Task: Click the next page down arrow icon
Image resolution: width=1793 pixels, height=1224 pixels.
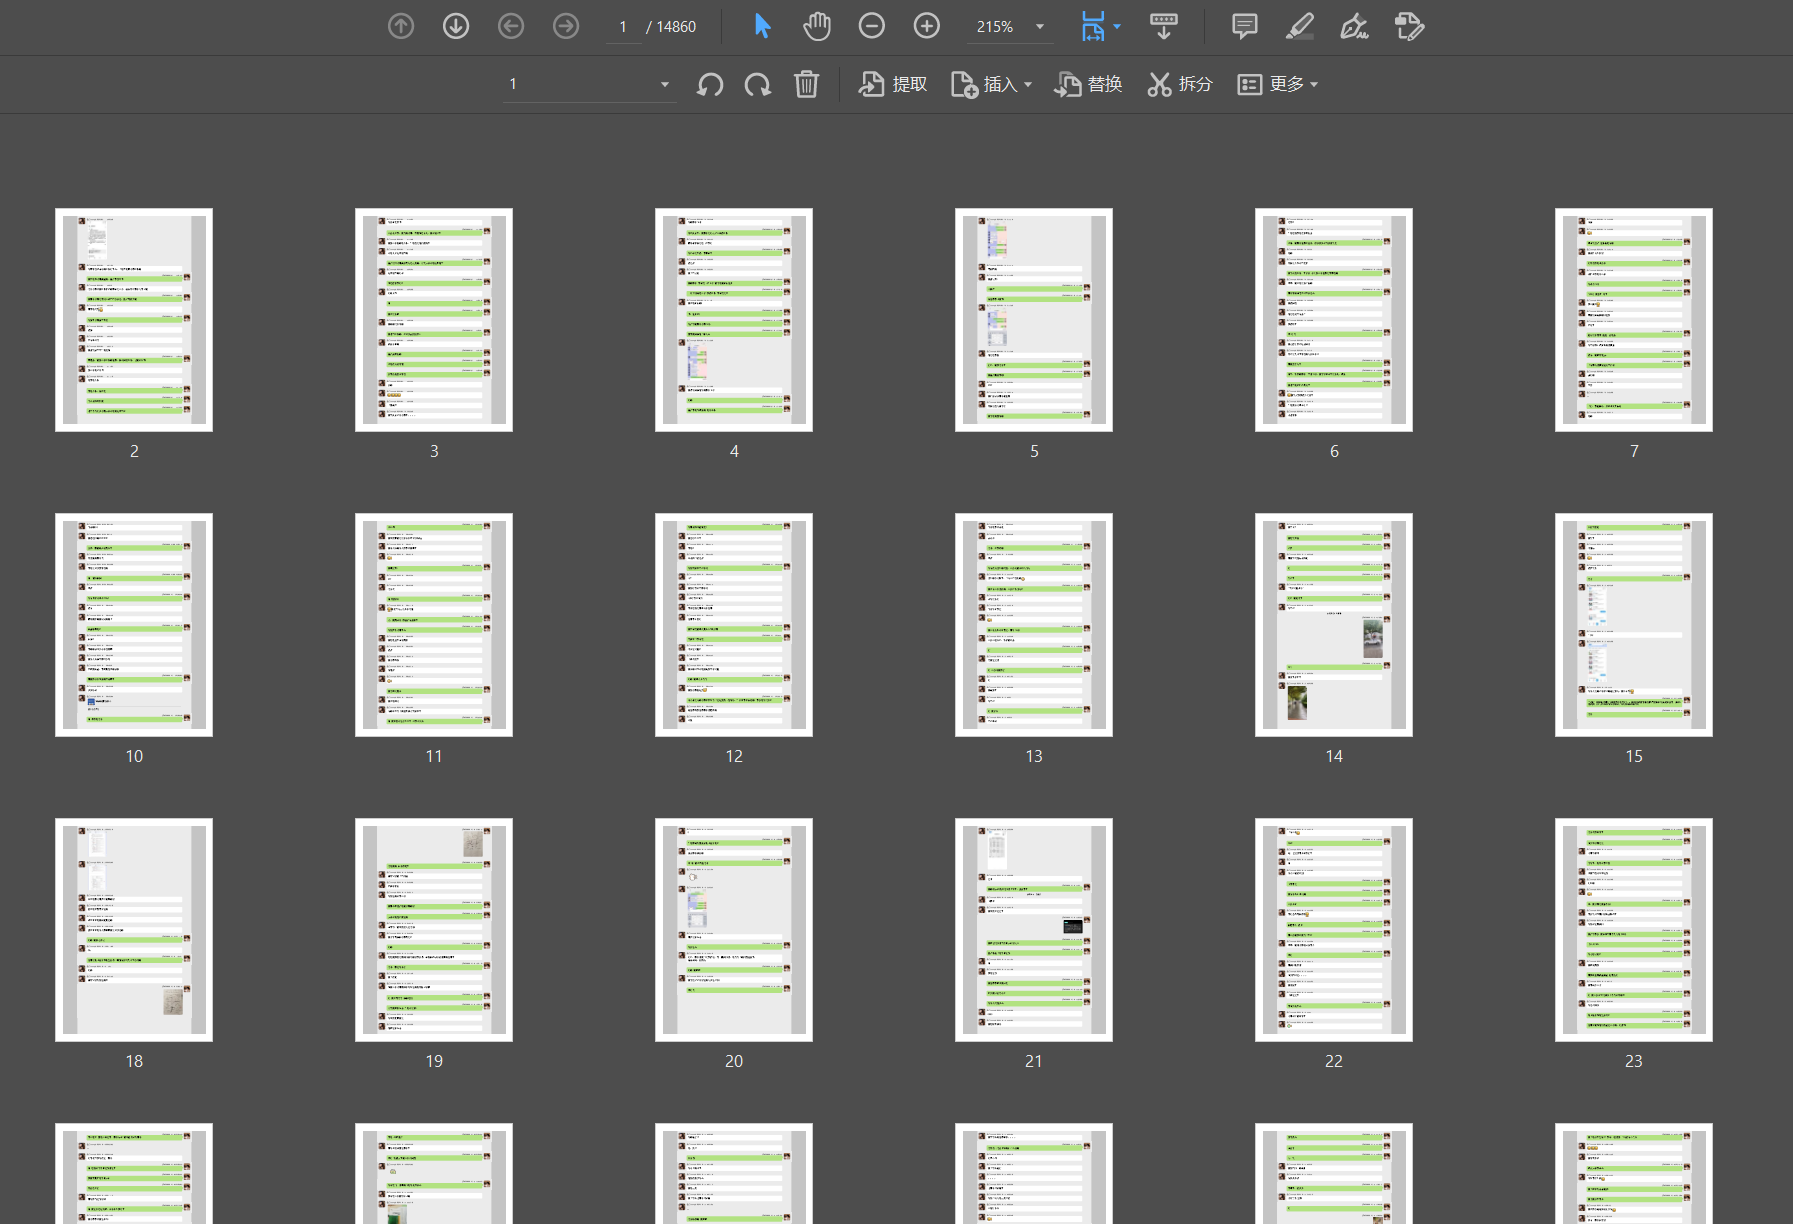Action: pyautogui.click(x=456, y=27)
